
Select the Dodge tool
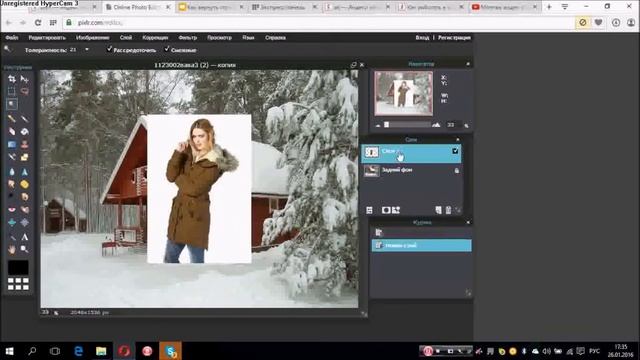pyautogui.click(x=12, y=197)
